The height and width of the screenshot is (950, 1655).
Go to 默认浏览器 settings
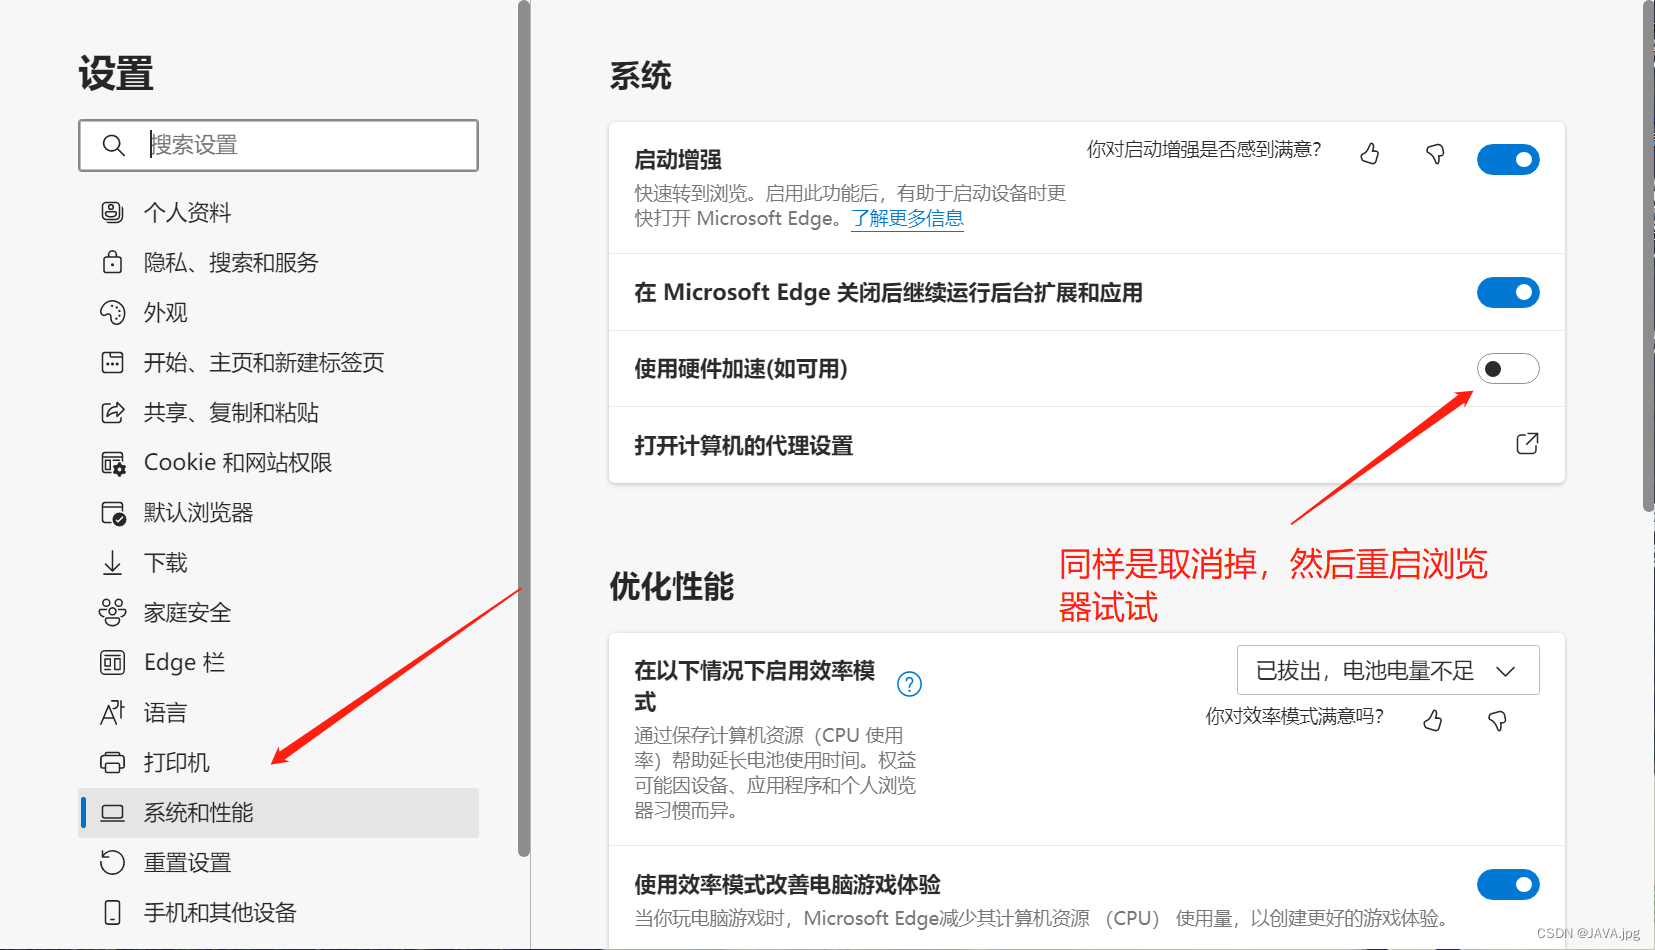point(279,512)
